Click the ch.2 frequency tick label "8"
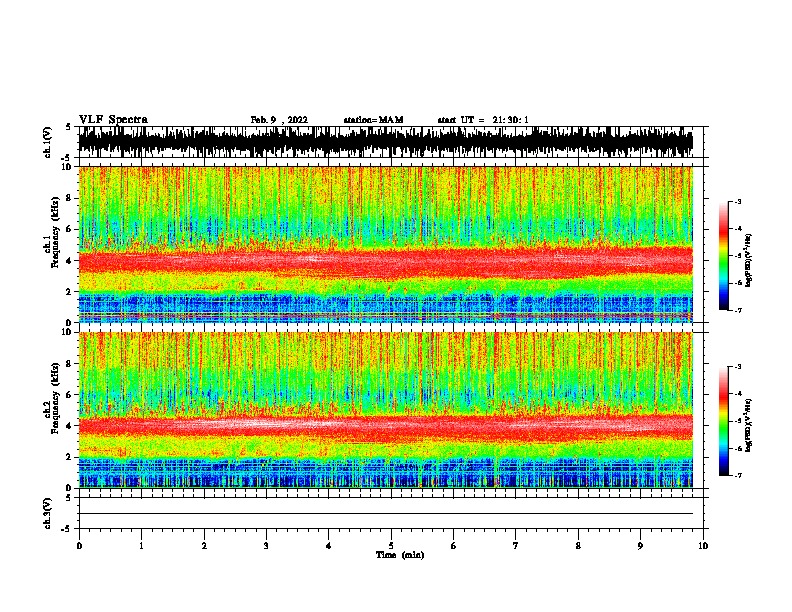The height and width of the screenshot is (612, 792). (x=70, y=363)
